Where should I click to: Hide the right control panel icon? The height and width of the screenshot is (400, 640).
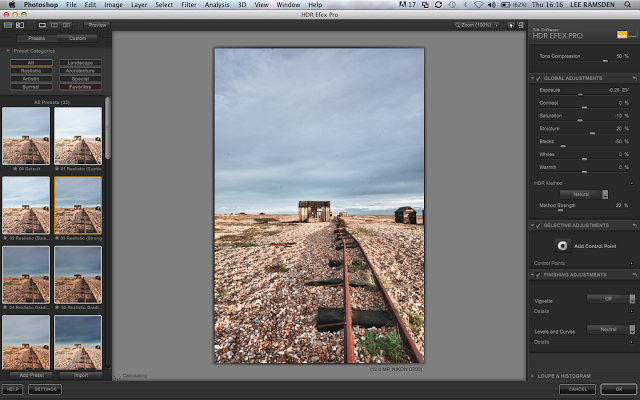tap(521, 25)
